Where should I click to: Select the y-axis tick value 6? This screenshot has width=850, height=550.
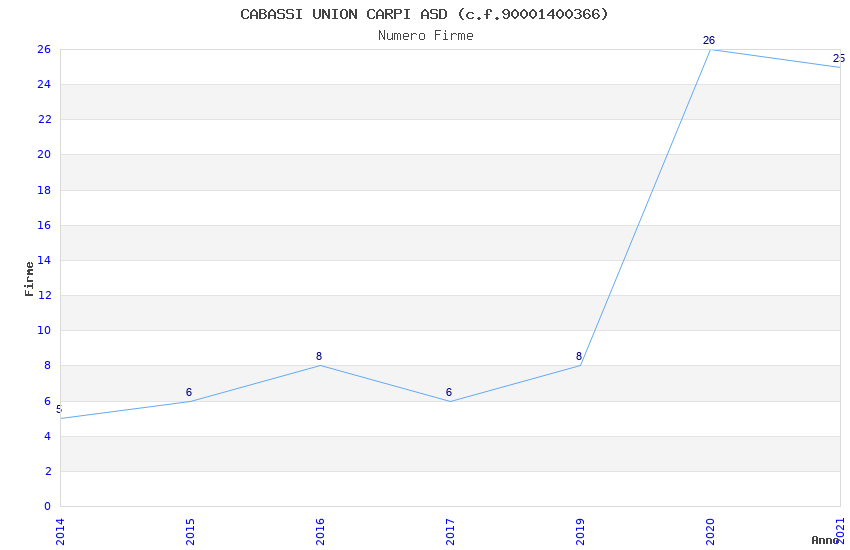(x=48, y=401)
